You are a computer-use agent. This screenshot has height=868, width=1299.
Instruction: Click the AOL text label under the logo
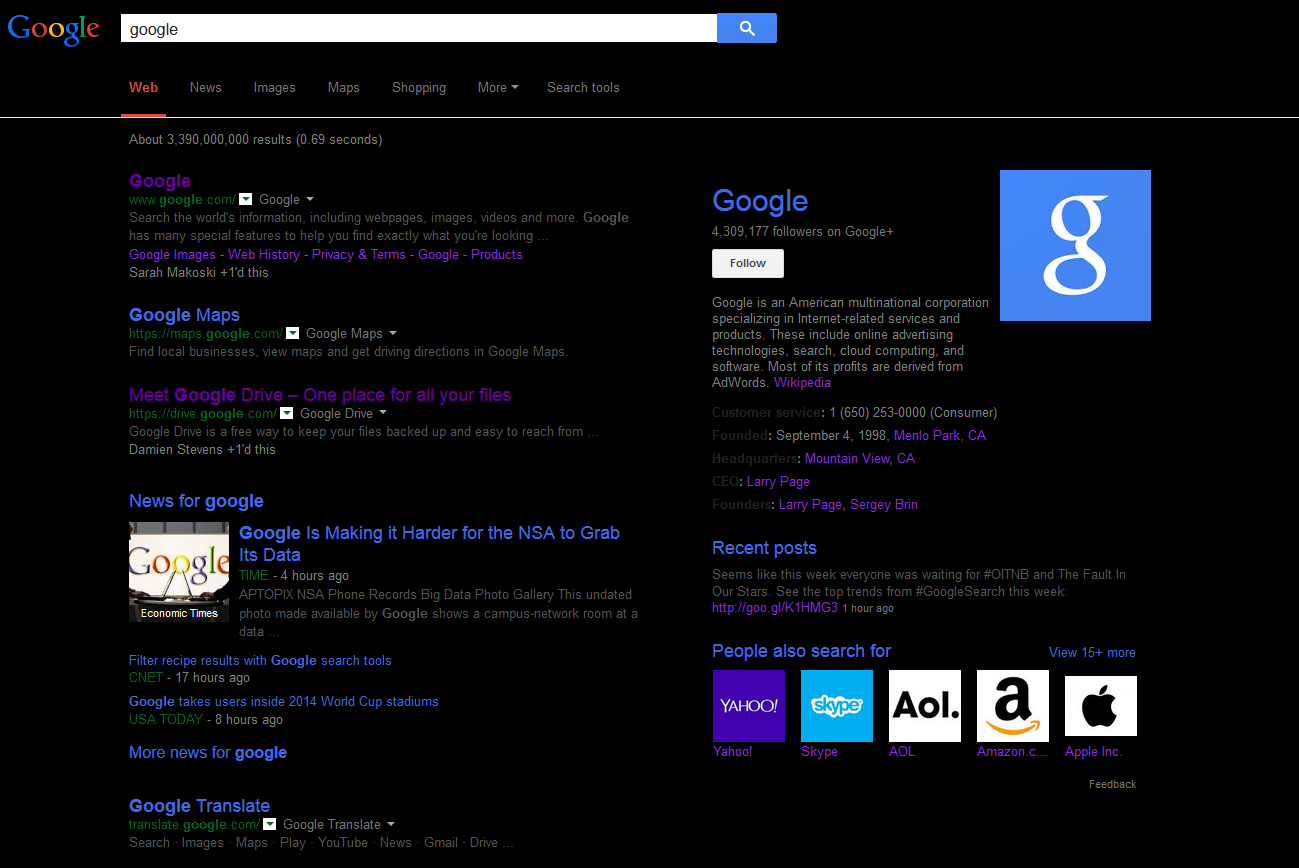[x=902, y=751]
